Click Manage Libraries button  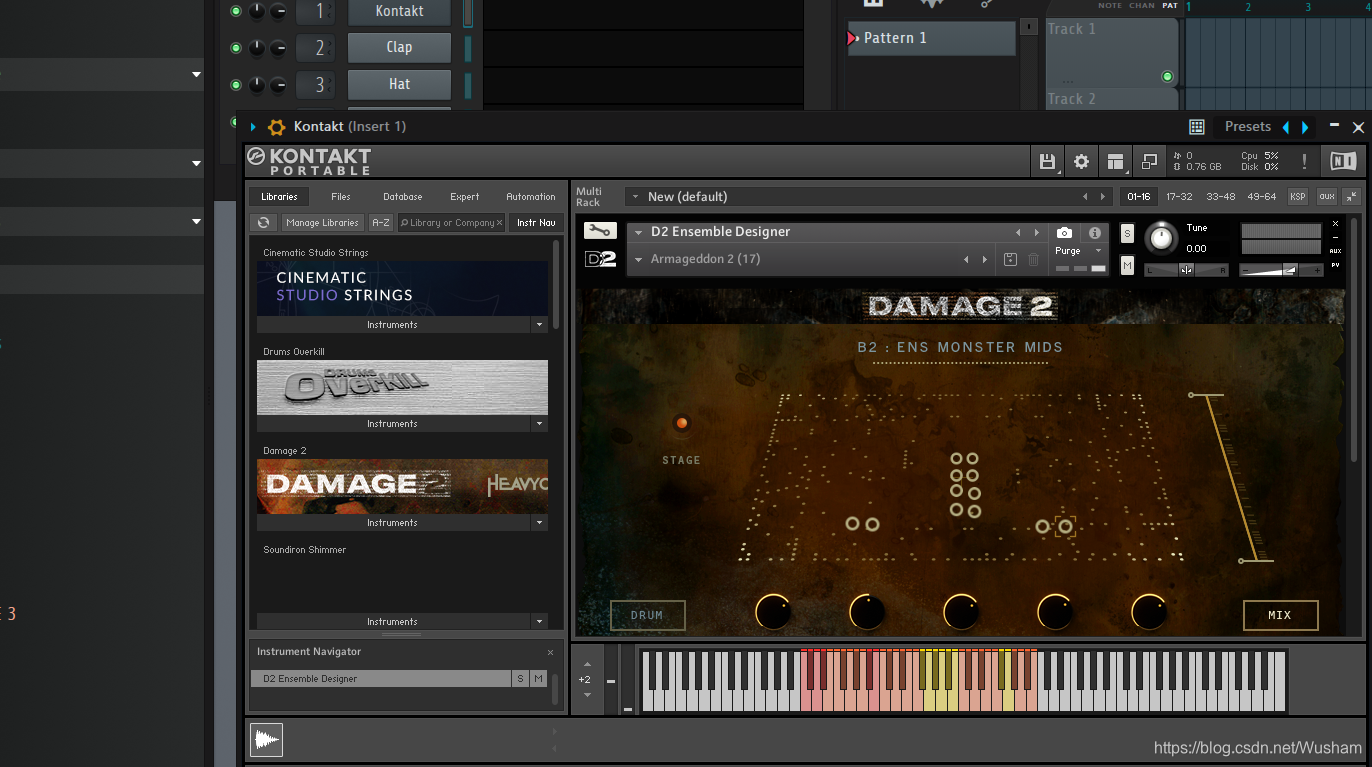point(322,223)
